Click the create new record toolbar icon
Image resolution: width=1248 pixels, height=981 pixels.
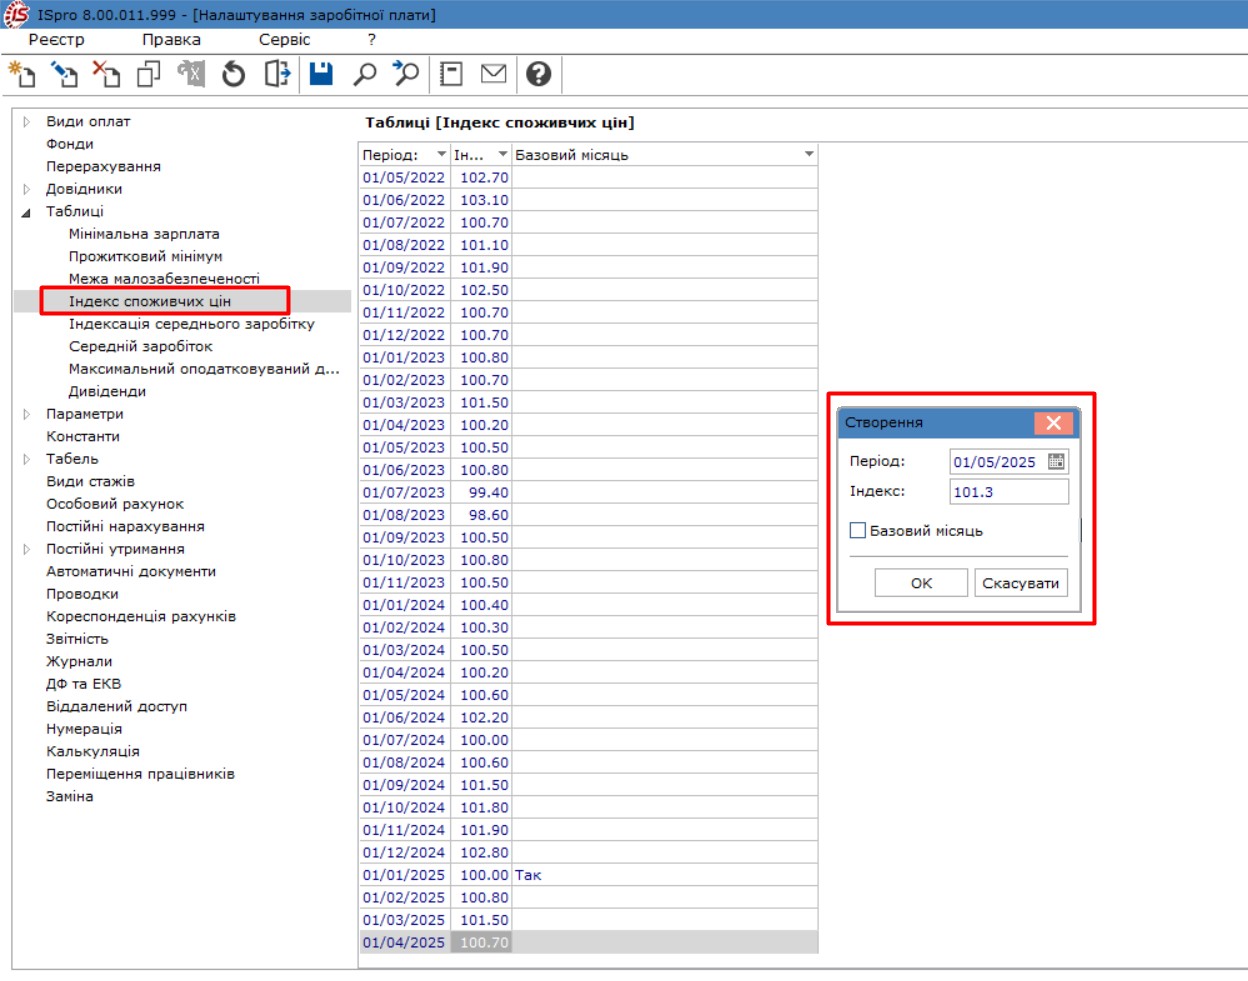tap(22, 74)
